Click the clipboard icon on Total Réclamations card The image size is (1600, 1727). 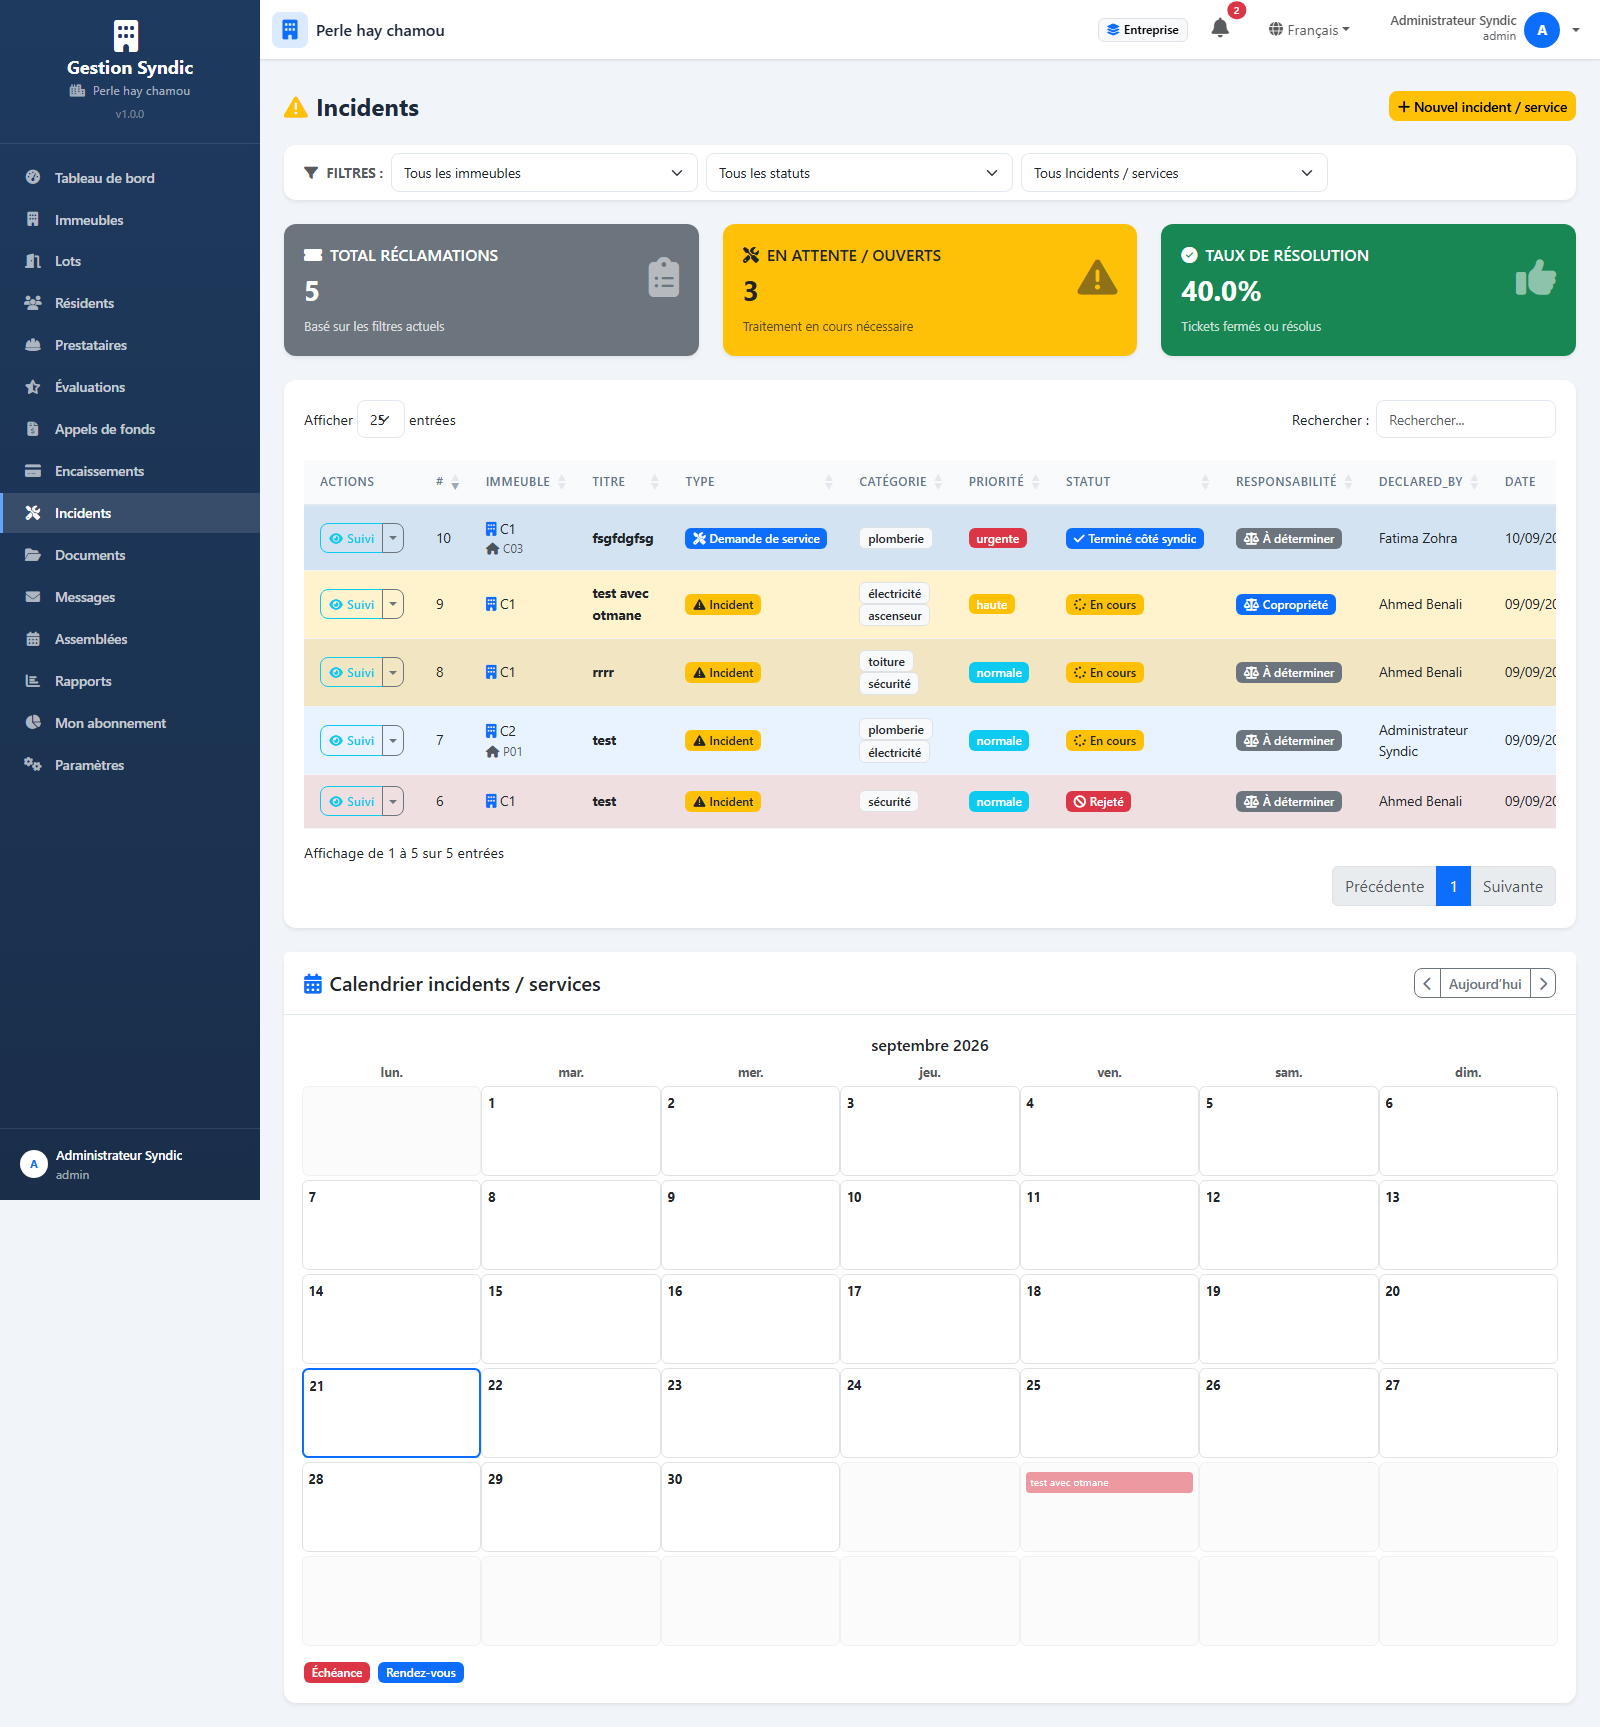coord(664,278)
